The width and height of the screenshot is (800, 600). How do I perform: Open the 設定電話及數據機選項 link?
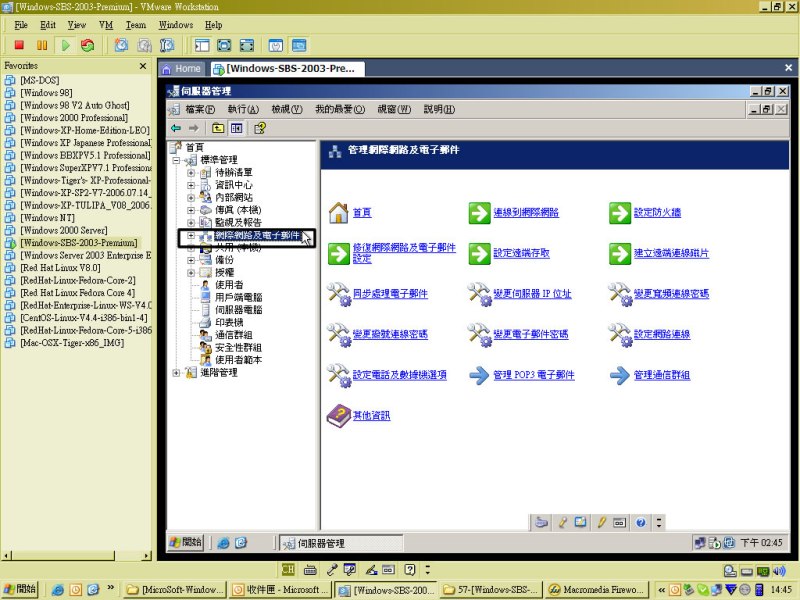399,375
